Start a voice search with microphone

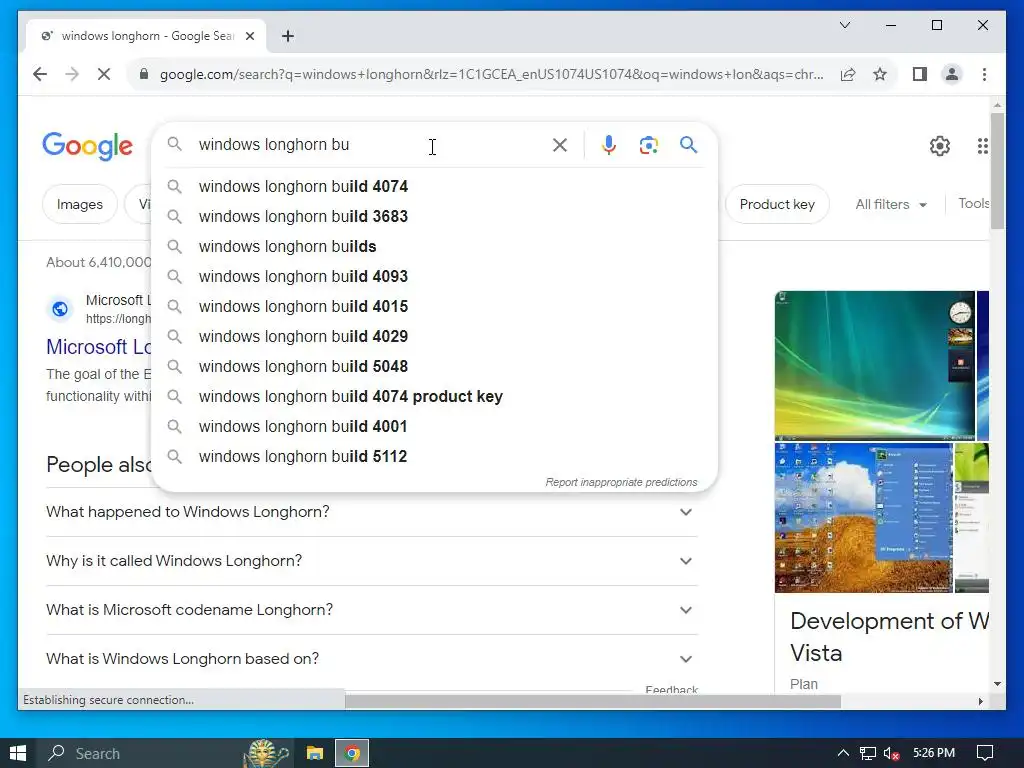click(x=609, y=144)
